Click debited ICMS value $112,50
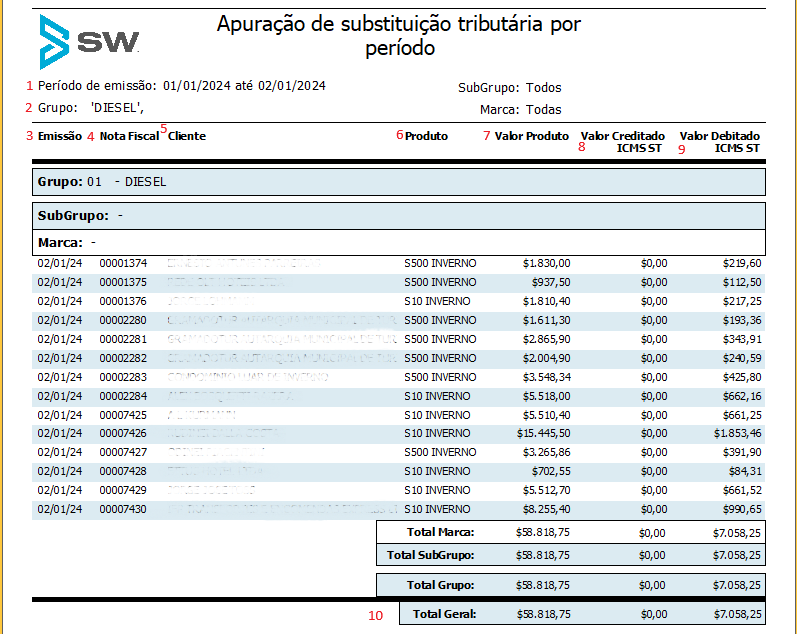 pyautogui.click(x=742, y=282)
